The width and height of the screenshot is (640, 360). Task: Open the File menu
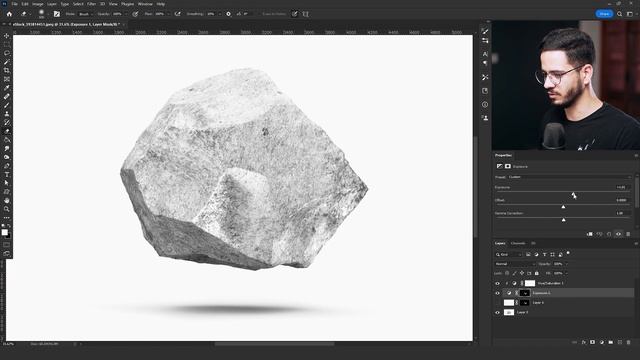coord(14,4)
